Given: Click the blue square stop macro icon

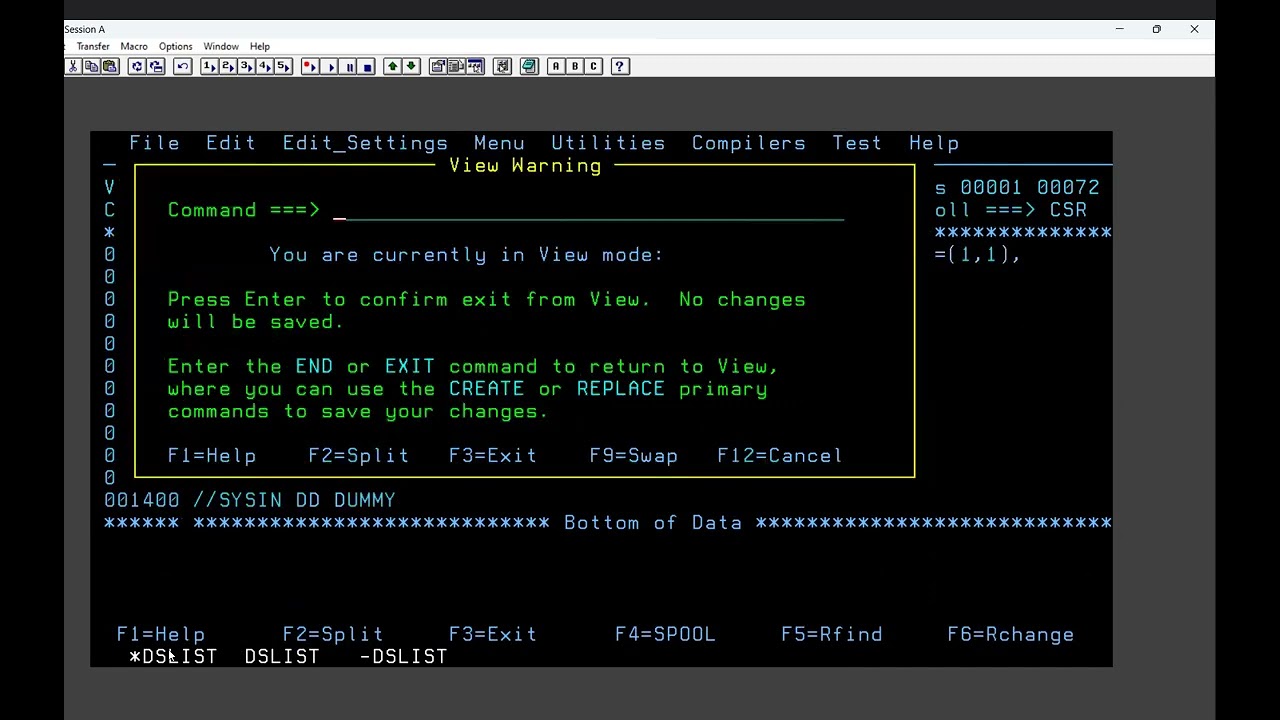Looking at the screenshot, I should pyautogui.click(x=367, y=66).
